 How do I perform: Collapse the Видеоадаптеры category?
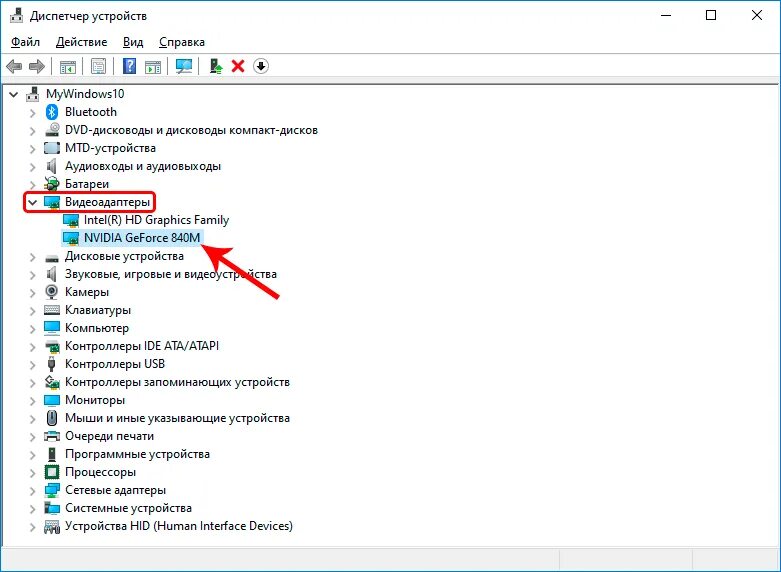point(32,202)
